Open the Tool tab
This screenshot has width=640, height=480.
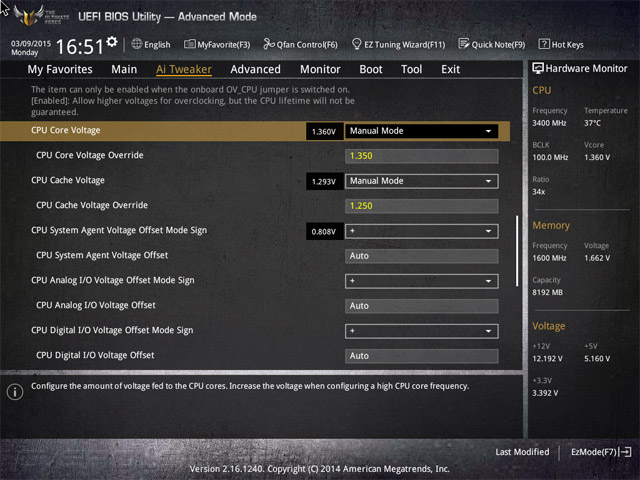pyautogui.click(x=411, y=69)
